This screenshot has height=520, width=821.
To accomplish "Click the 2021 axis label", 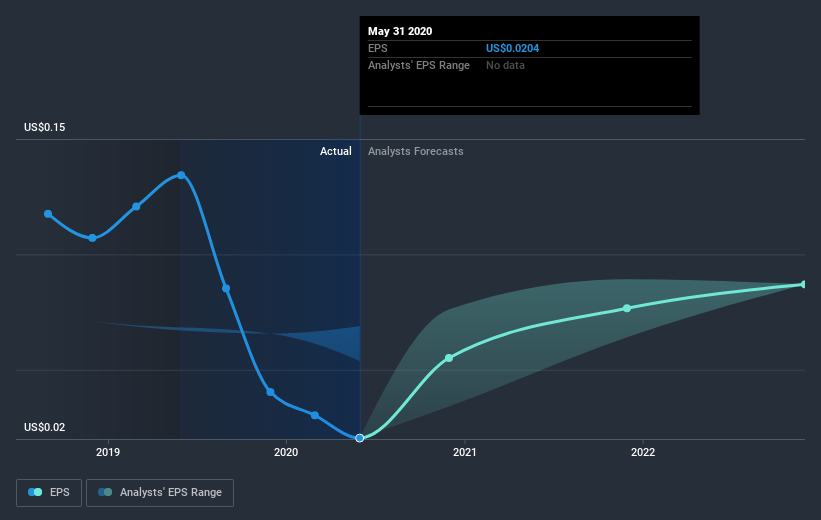I will pos(464,452).
